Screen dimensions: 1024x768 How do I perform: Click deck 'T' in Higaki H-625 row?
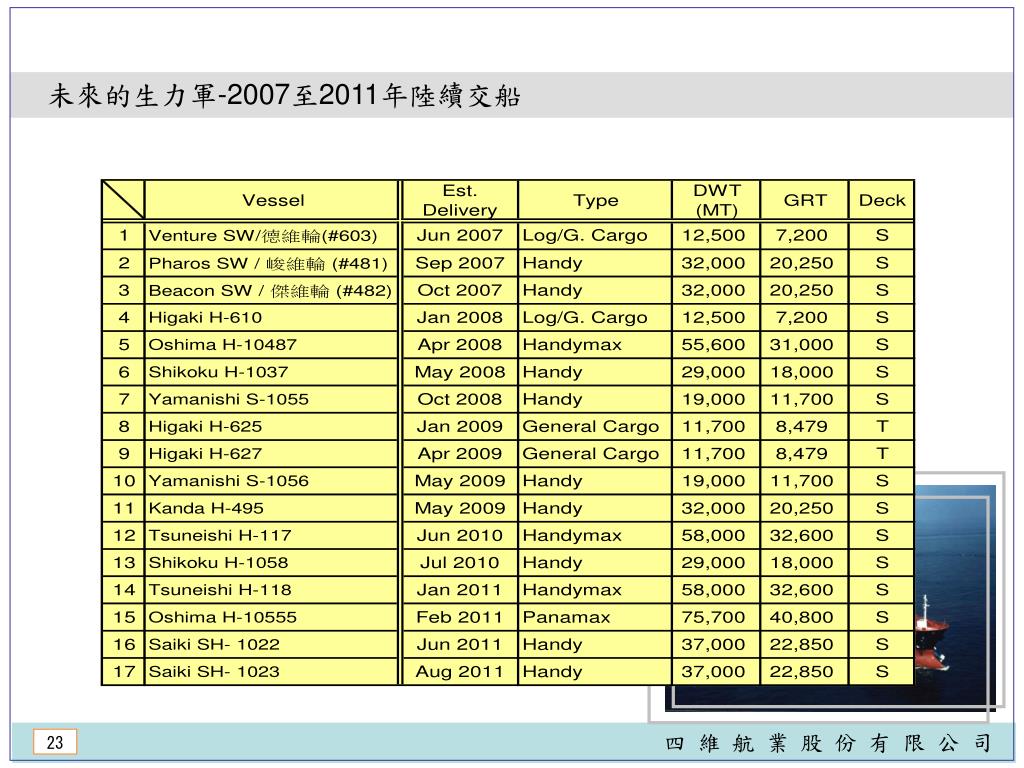[882, 426]
